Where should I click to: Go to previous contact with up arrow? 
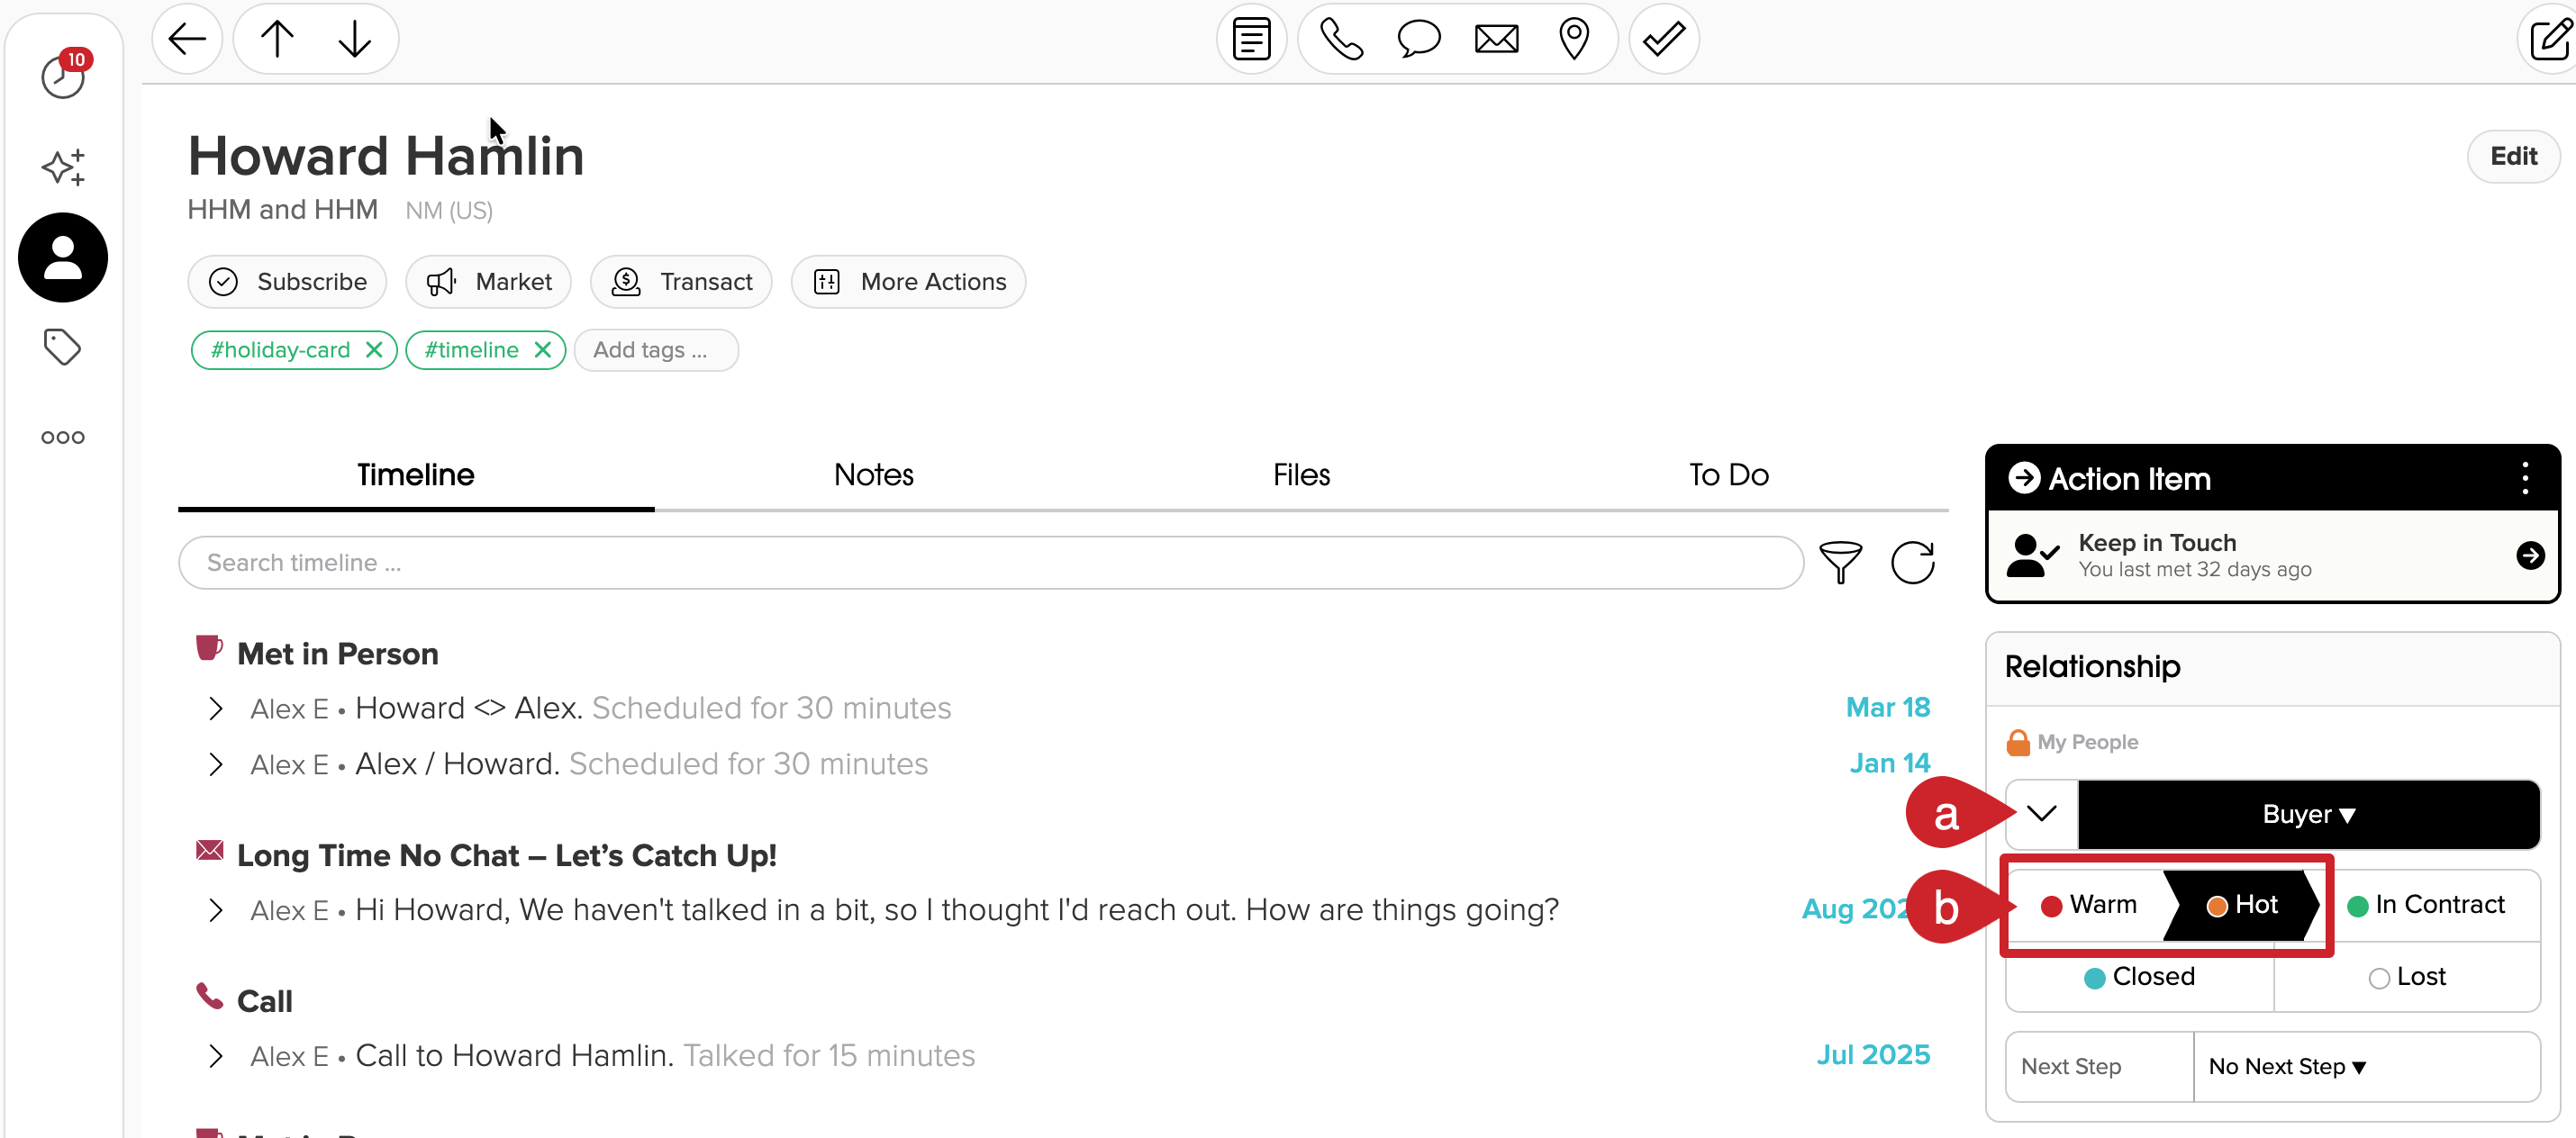click(x=277, y=40)
